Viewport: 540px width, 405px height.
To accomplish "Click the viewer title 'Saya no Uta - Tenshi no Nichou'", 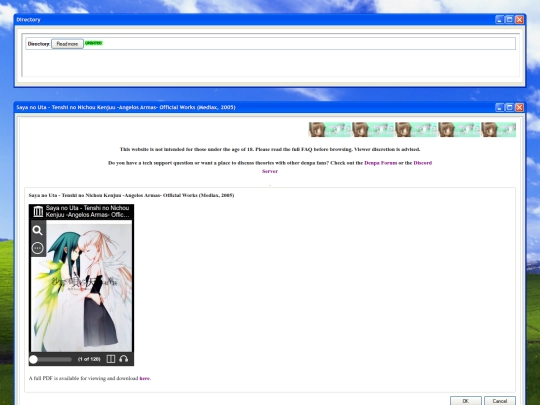I will tap(87, 211).
